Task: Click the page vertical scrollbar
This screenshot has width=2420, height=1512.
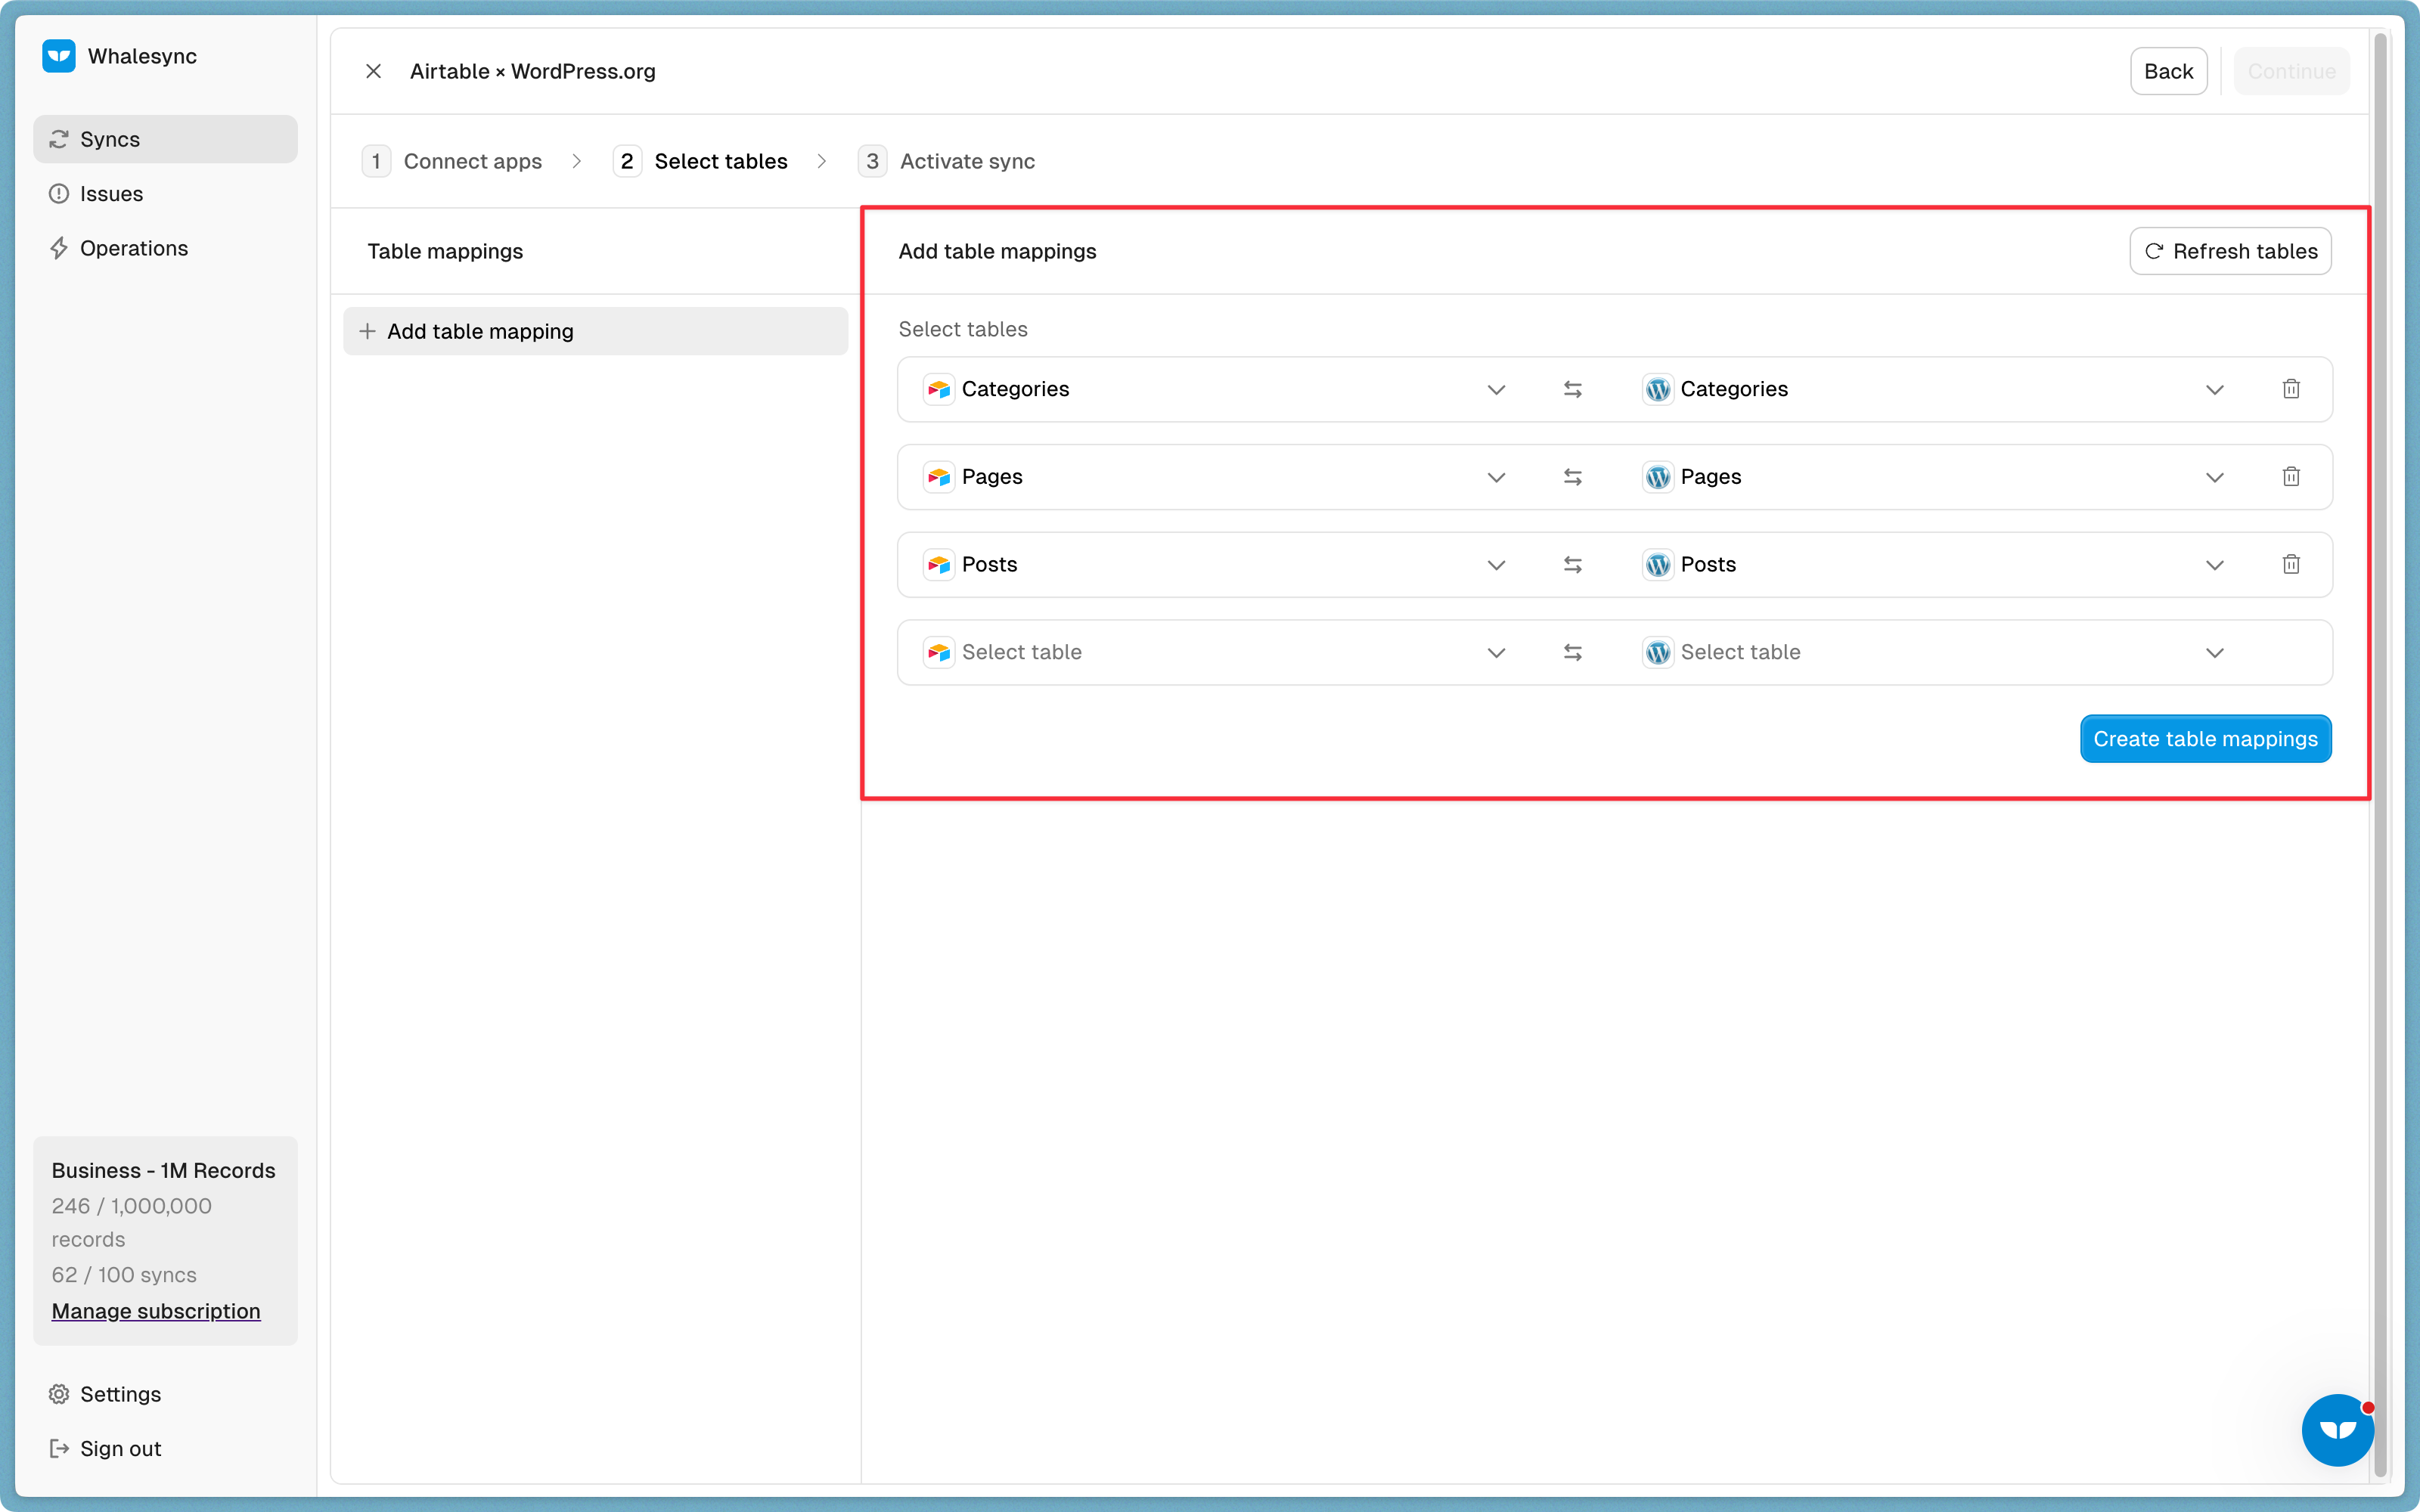Action: click(x=2381, y=755)
